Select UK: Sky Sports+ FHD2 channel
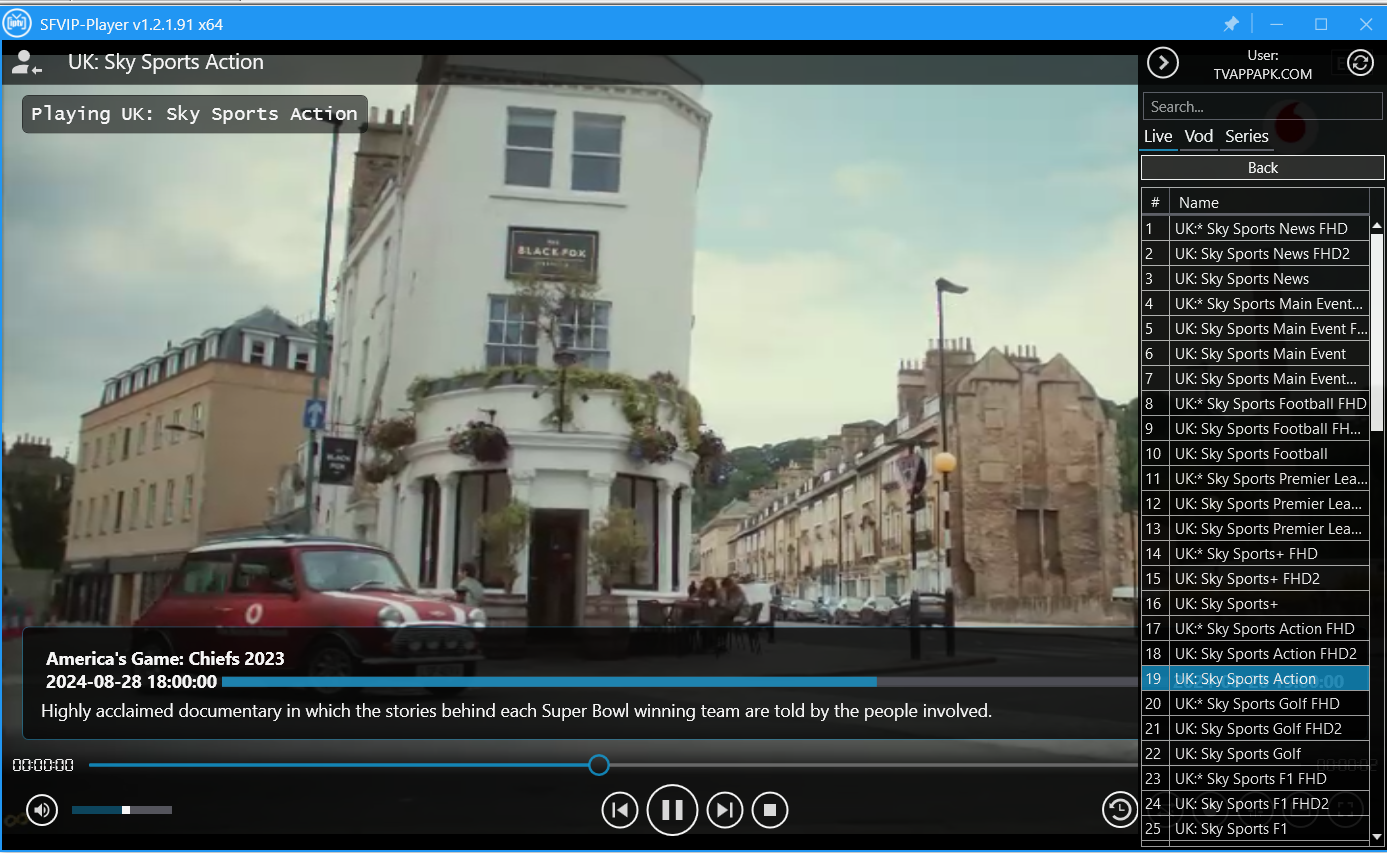This screenshot has width=1387, height=853. point(1255,579)
